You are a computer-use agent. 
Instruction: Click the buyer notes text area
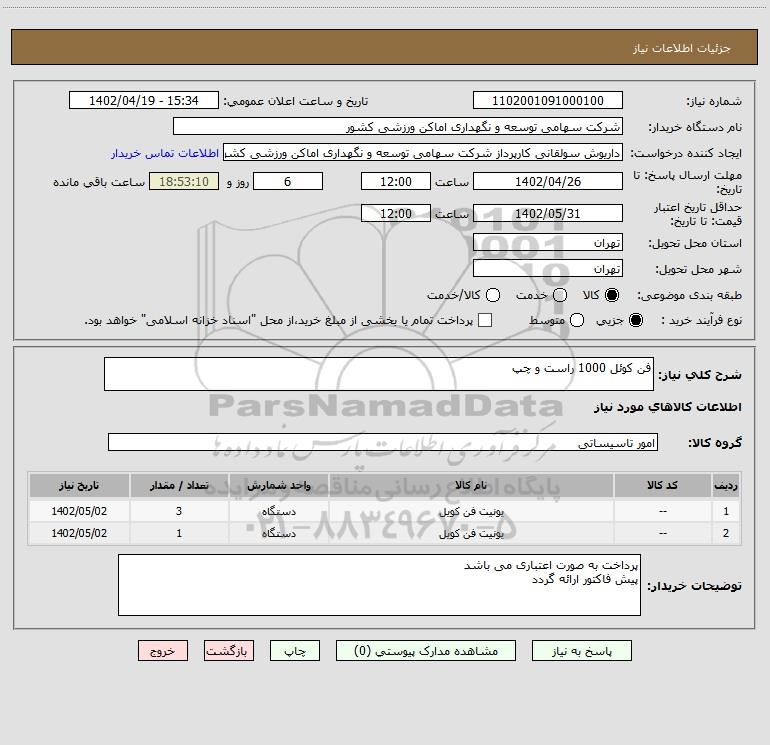click(379, 585)
